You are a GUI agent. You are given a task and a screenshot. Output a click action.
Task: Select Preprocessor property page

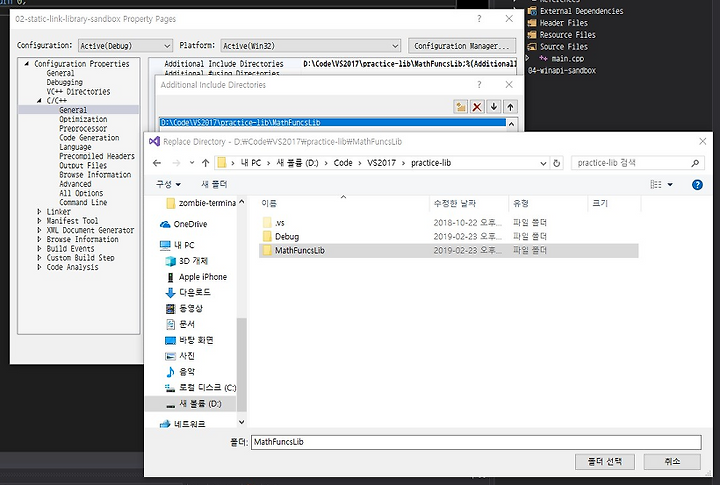tap(83, 129)
